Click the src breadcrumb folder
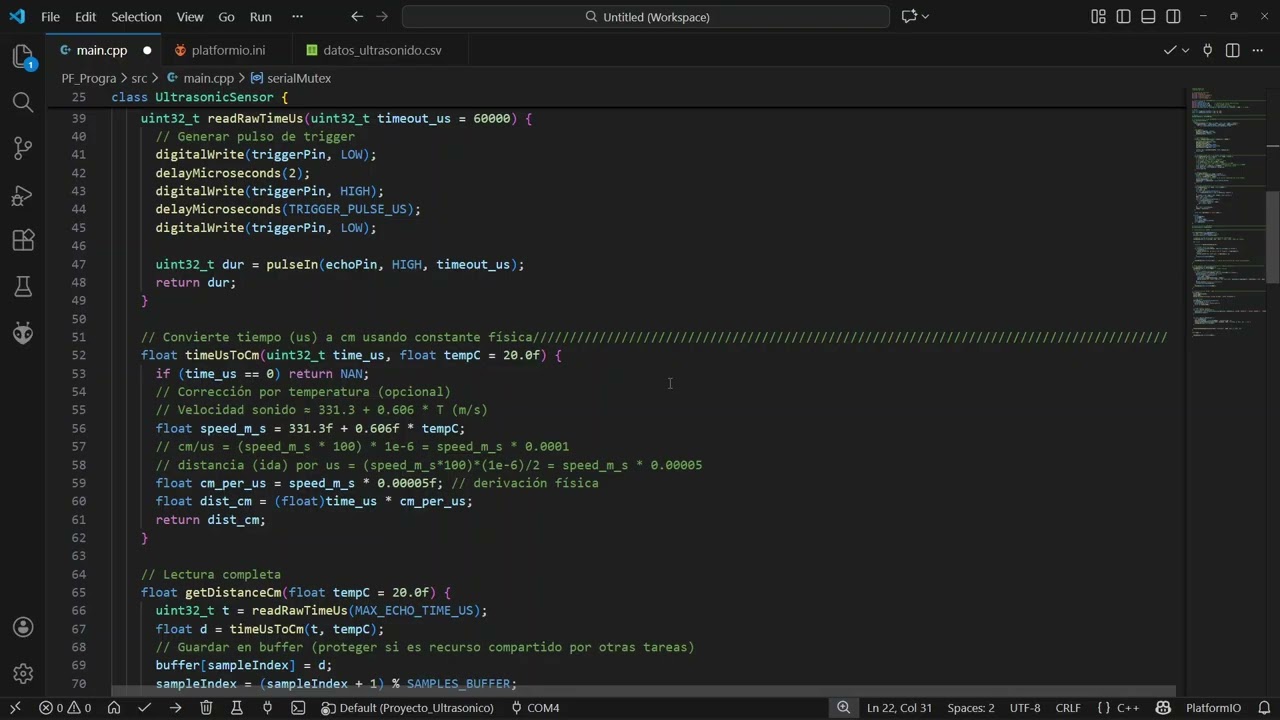1280x720 pixels. tap(139, 78)
